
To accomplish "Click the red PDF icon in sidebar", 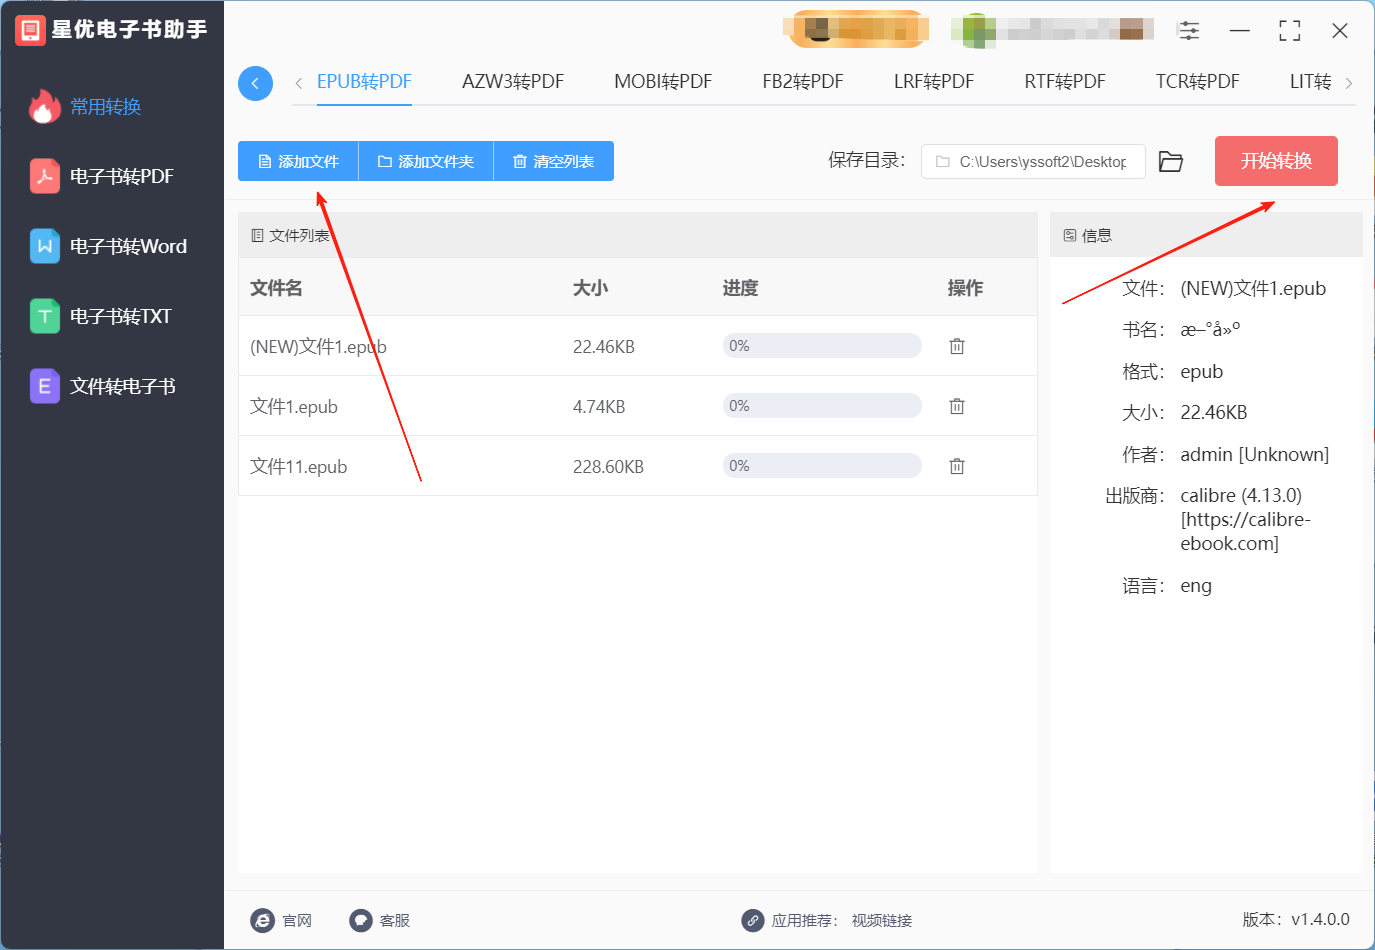I will tap(44, 176).
